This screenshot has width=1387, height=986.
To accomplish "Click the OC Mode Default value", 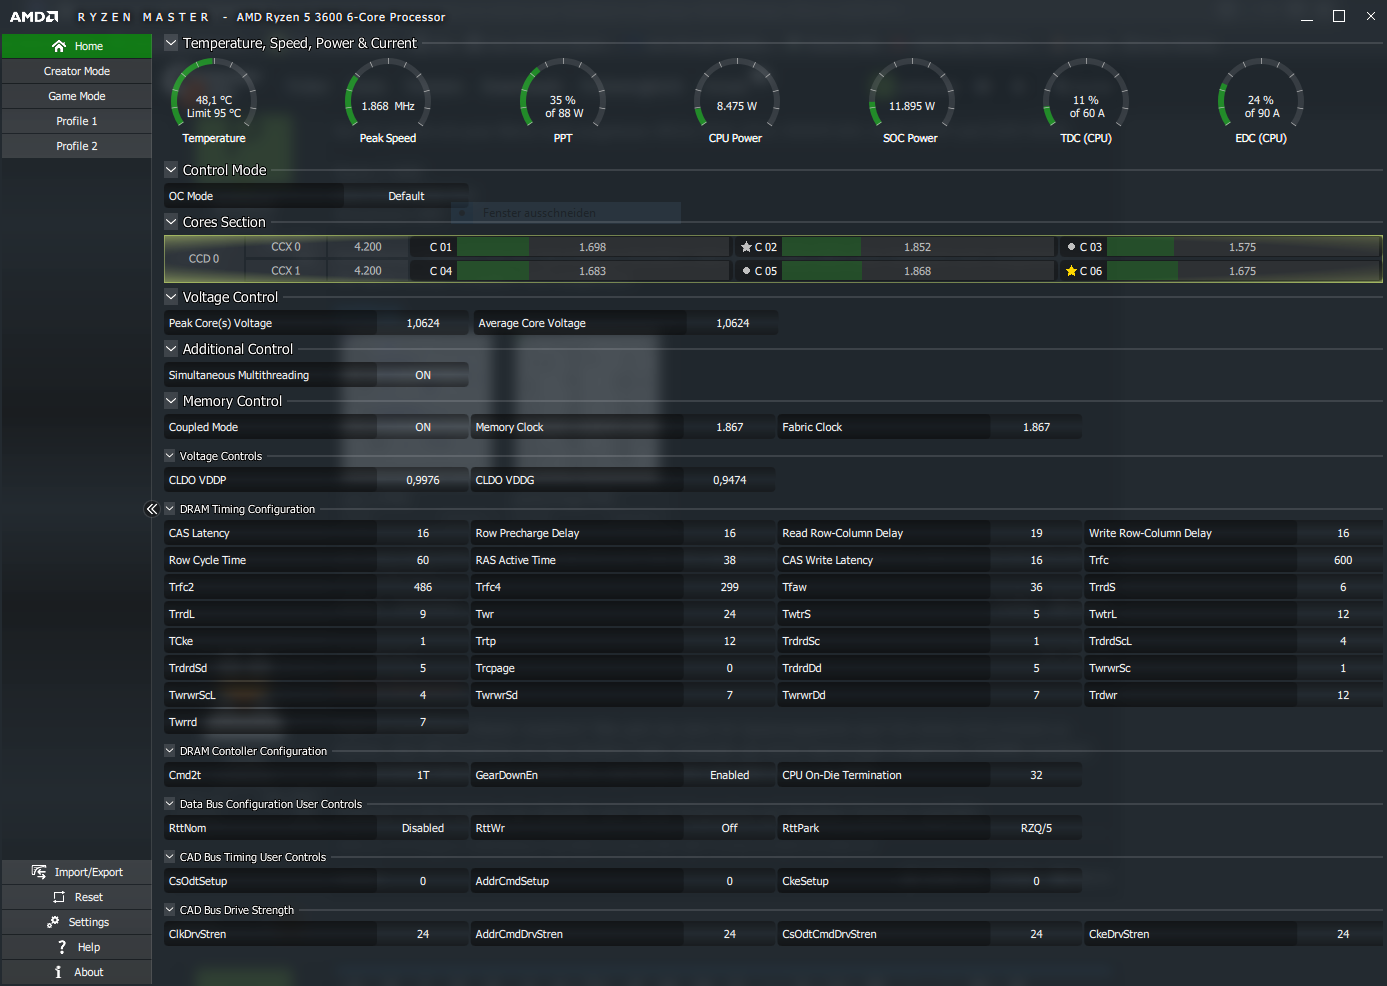I will 406,196.
